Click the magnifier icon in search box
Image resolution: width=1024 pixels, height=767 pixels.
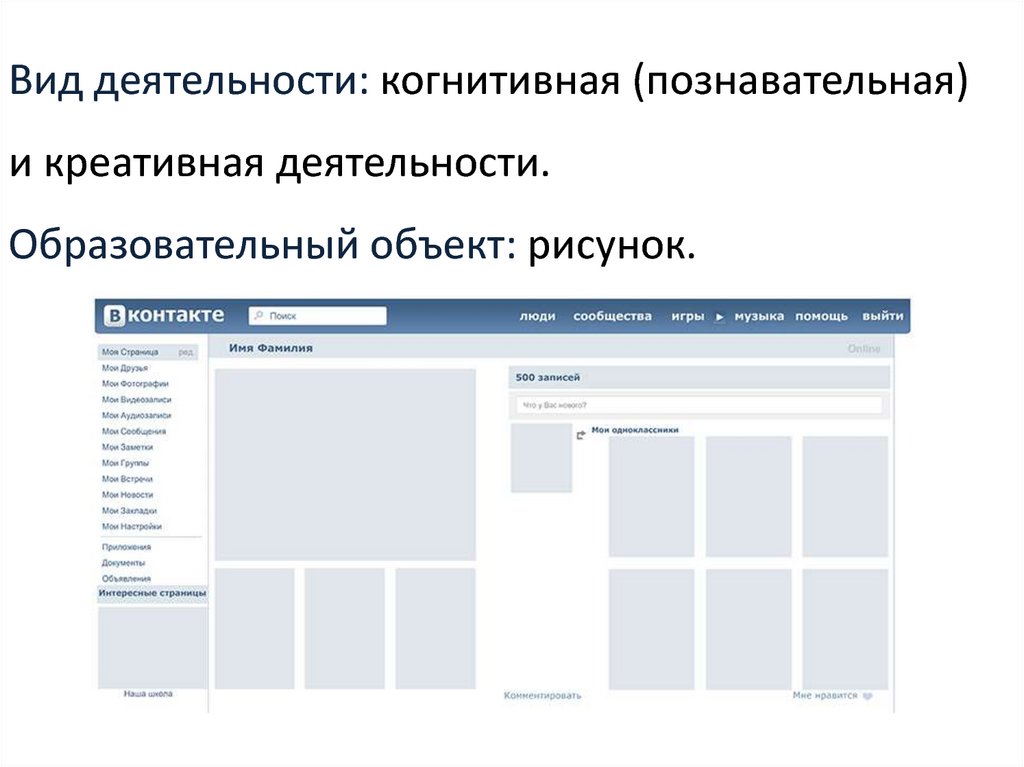pos(259,316)
